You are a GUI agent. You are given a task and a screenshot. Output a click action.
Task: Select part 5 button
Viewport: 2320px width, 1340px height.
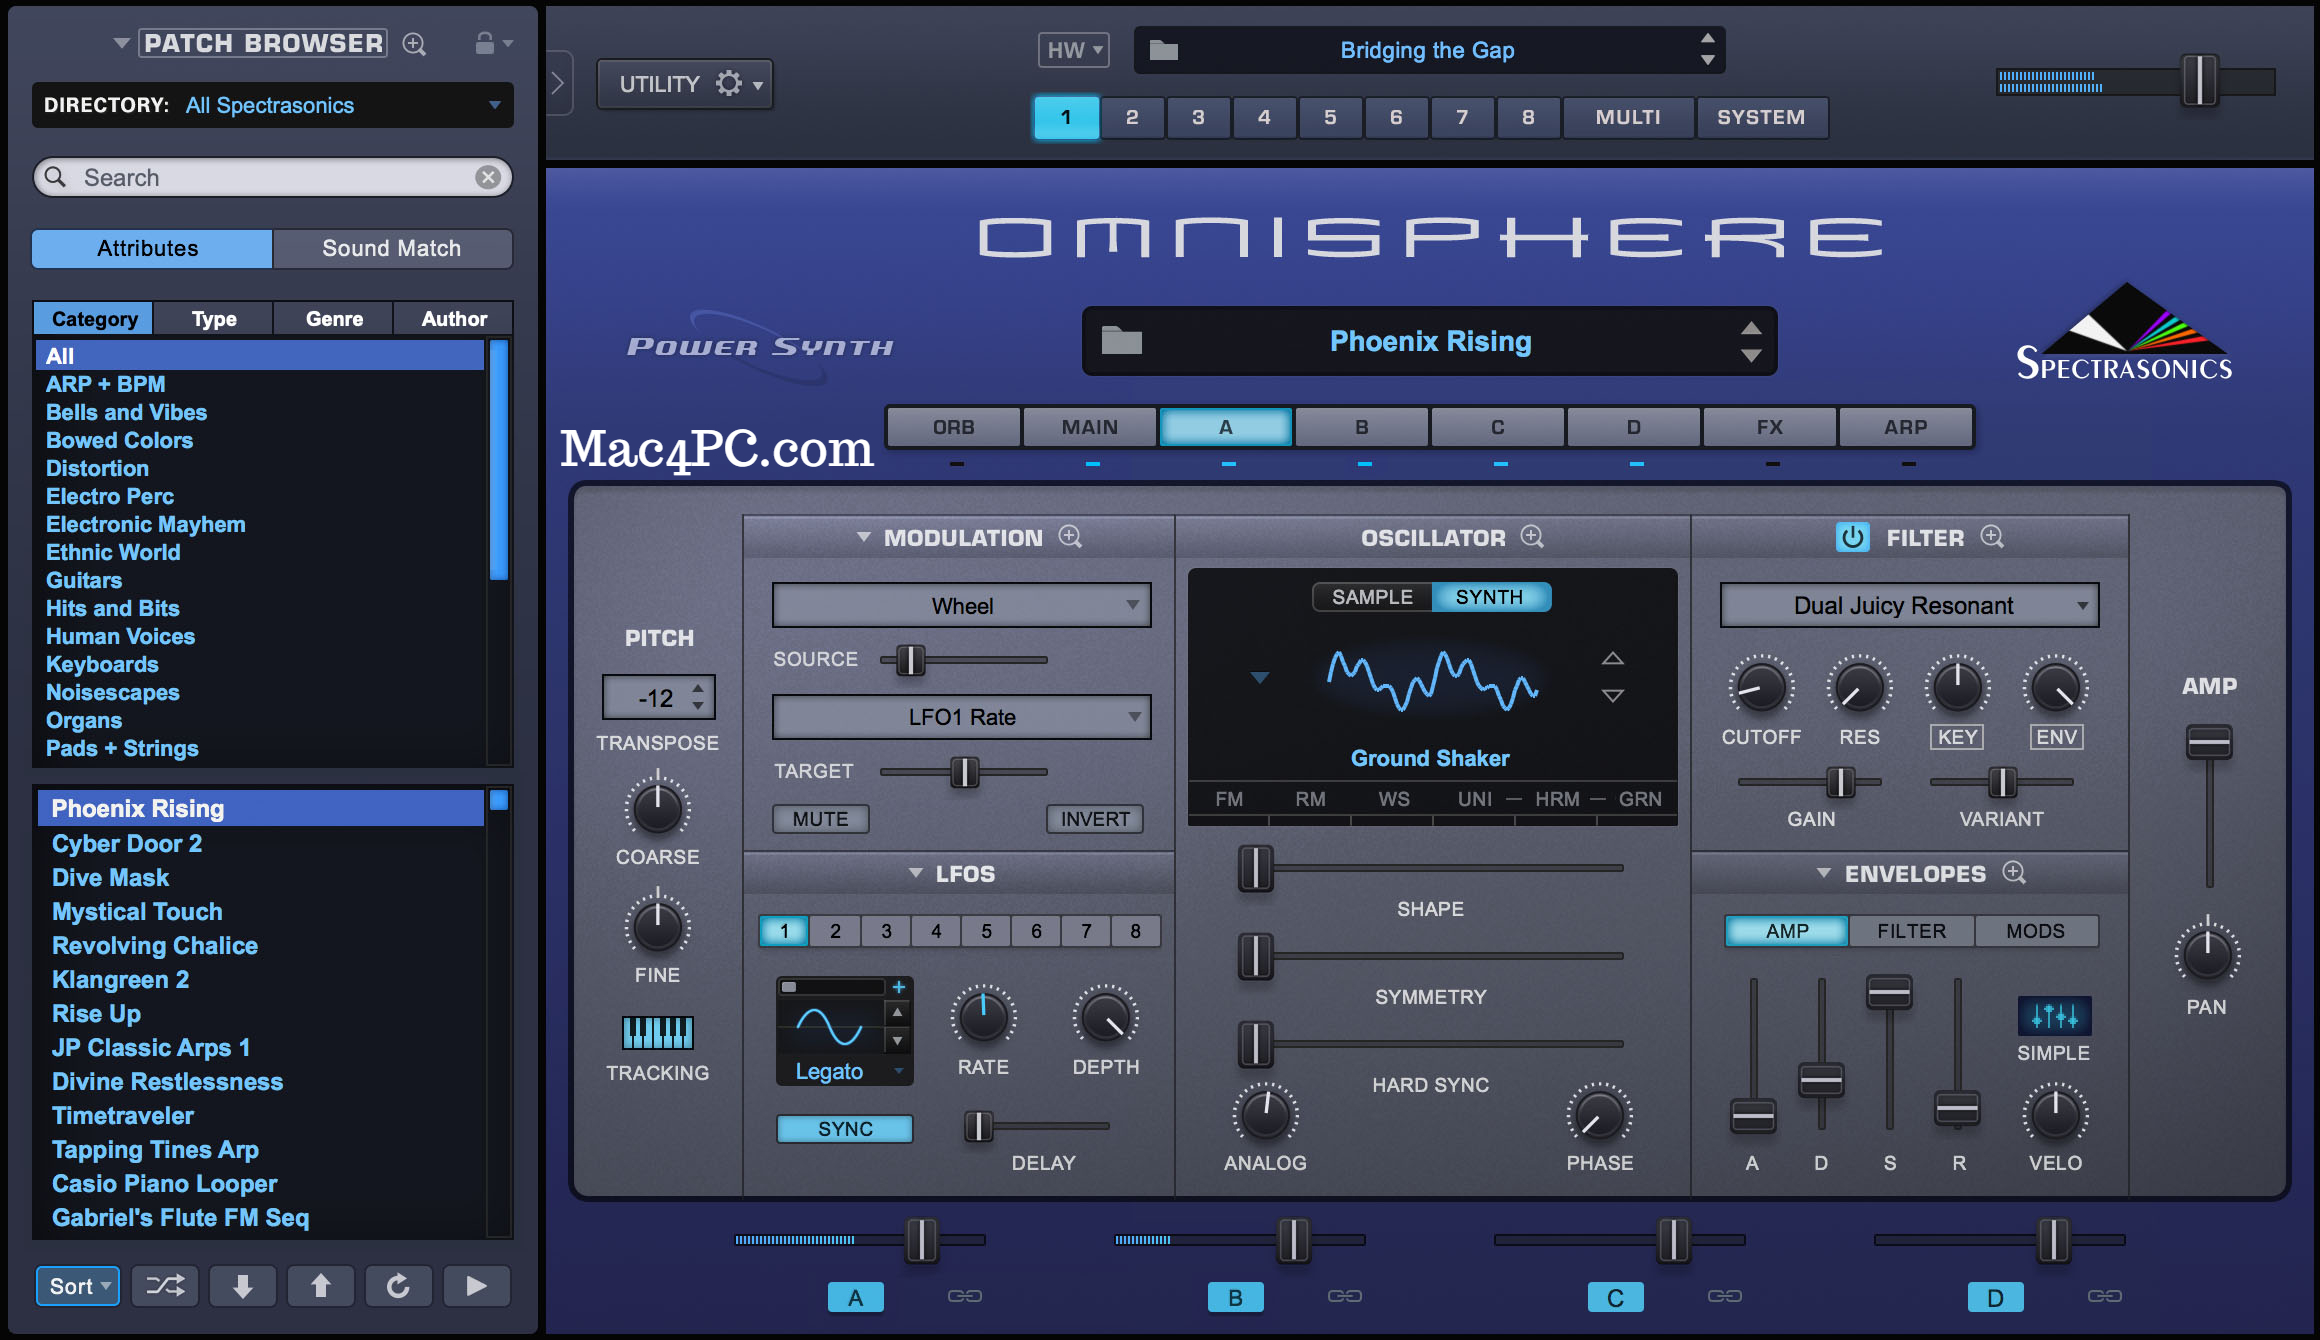click(1330, 117)
